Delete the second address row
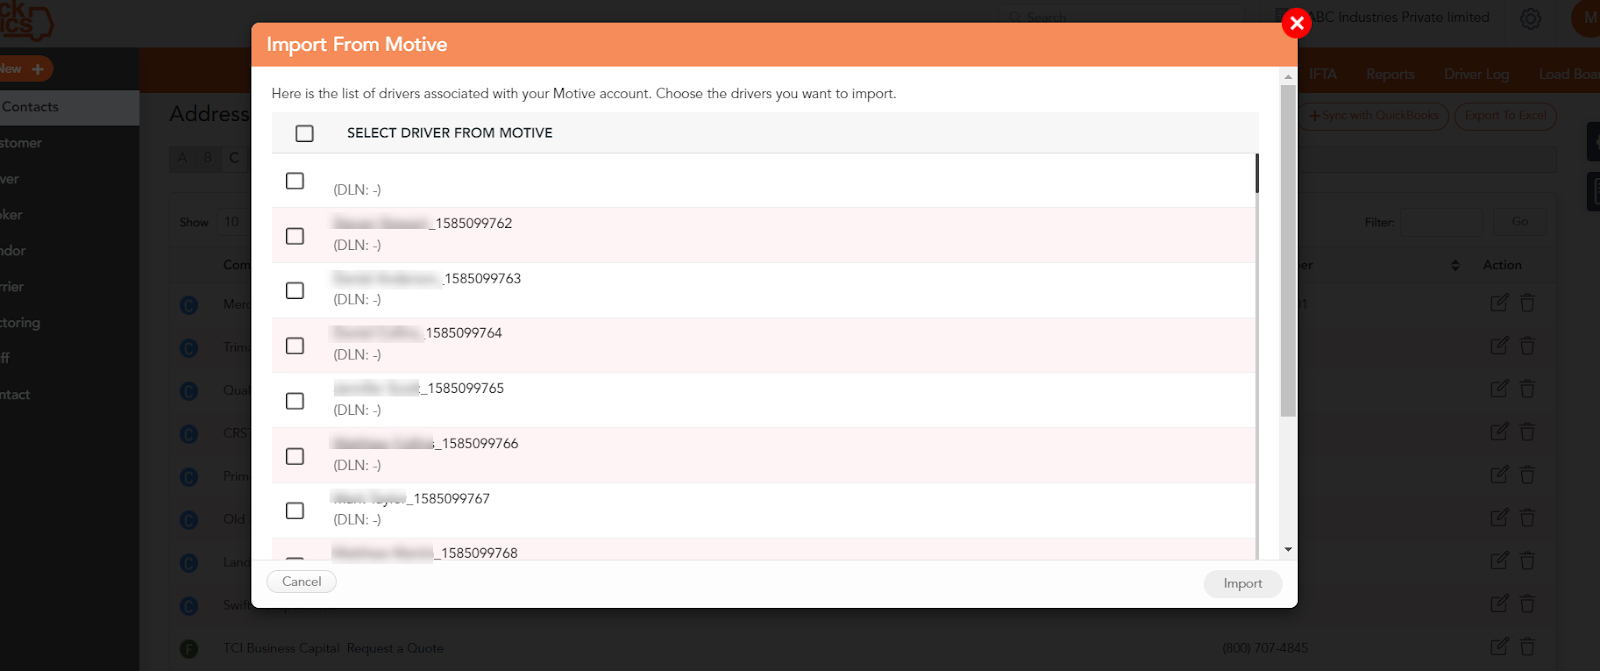1600x671 pixels. [1527, 346]
